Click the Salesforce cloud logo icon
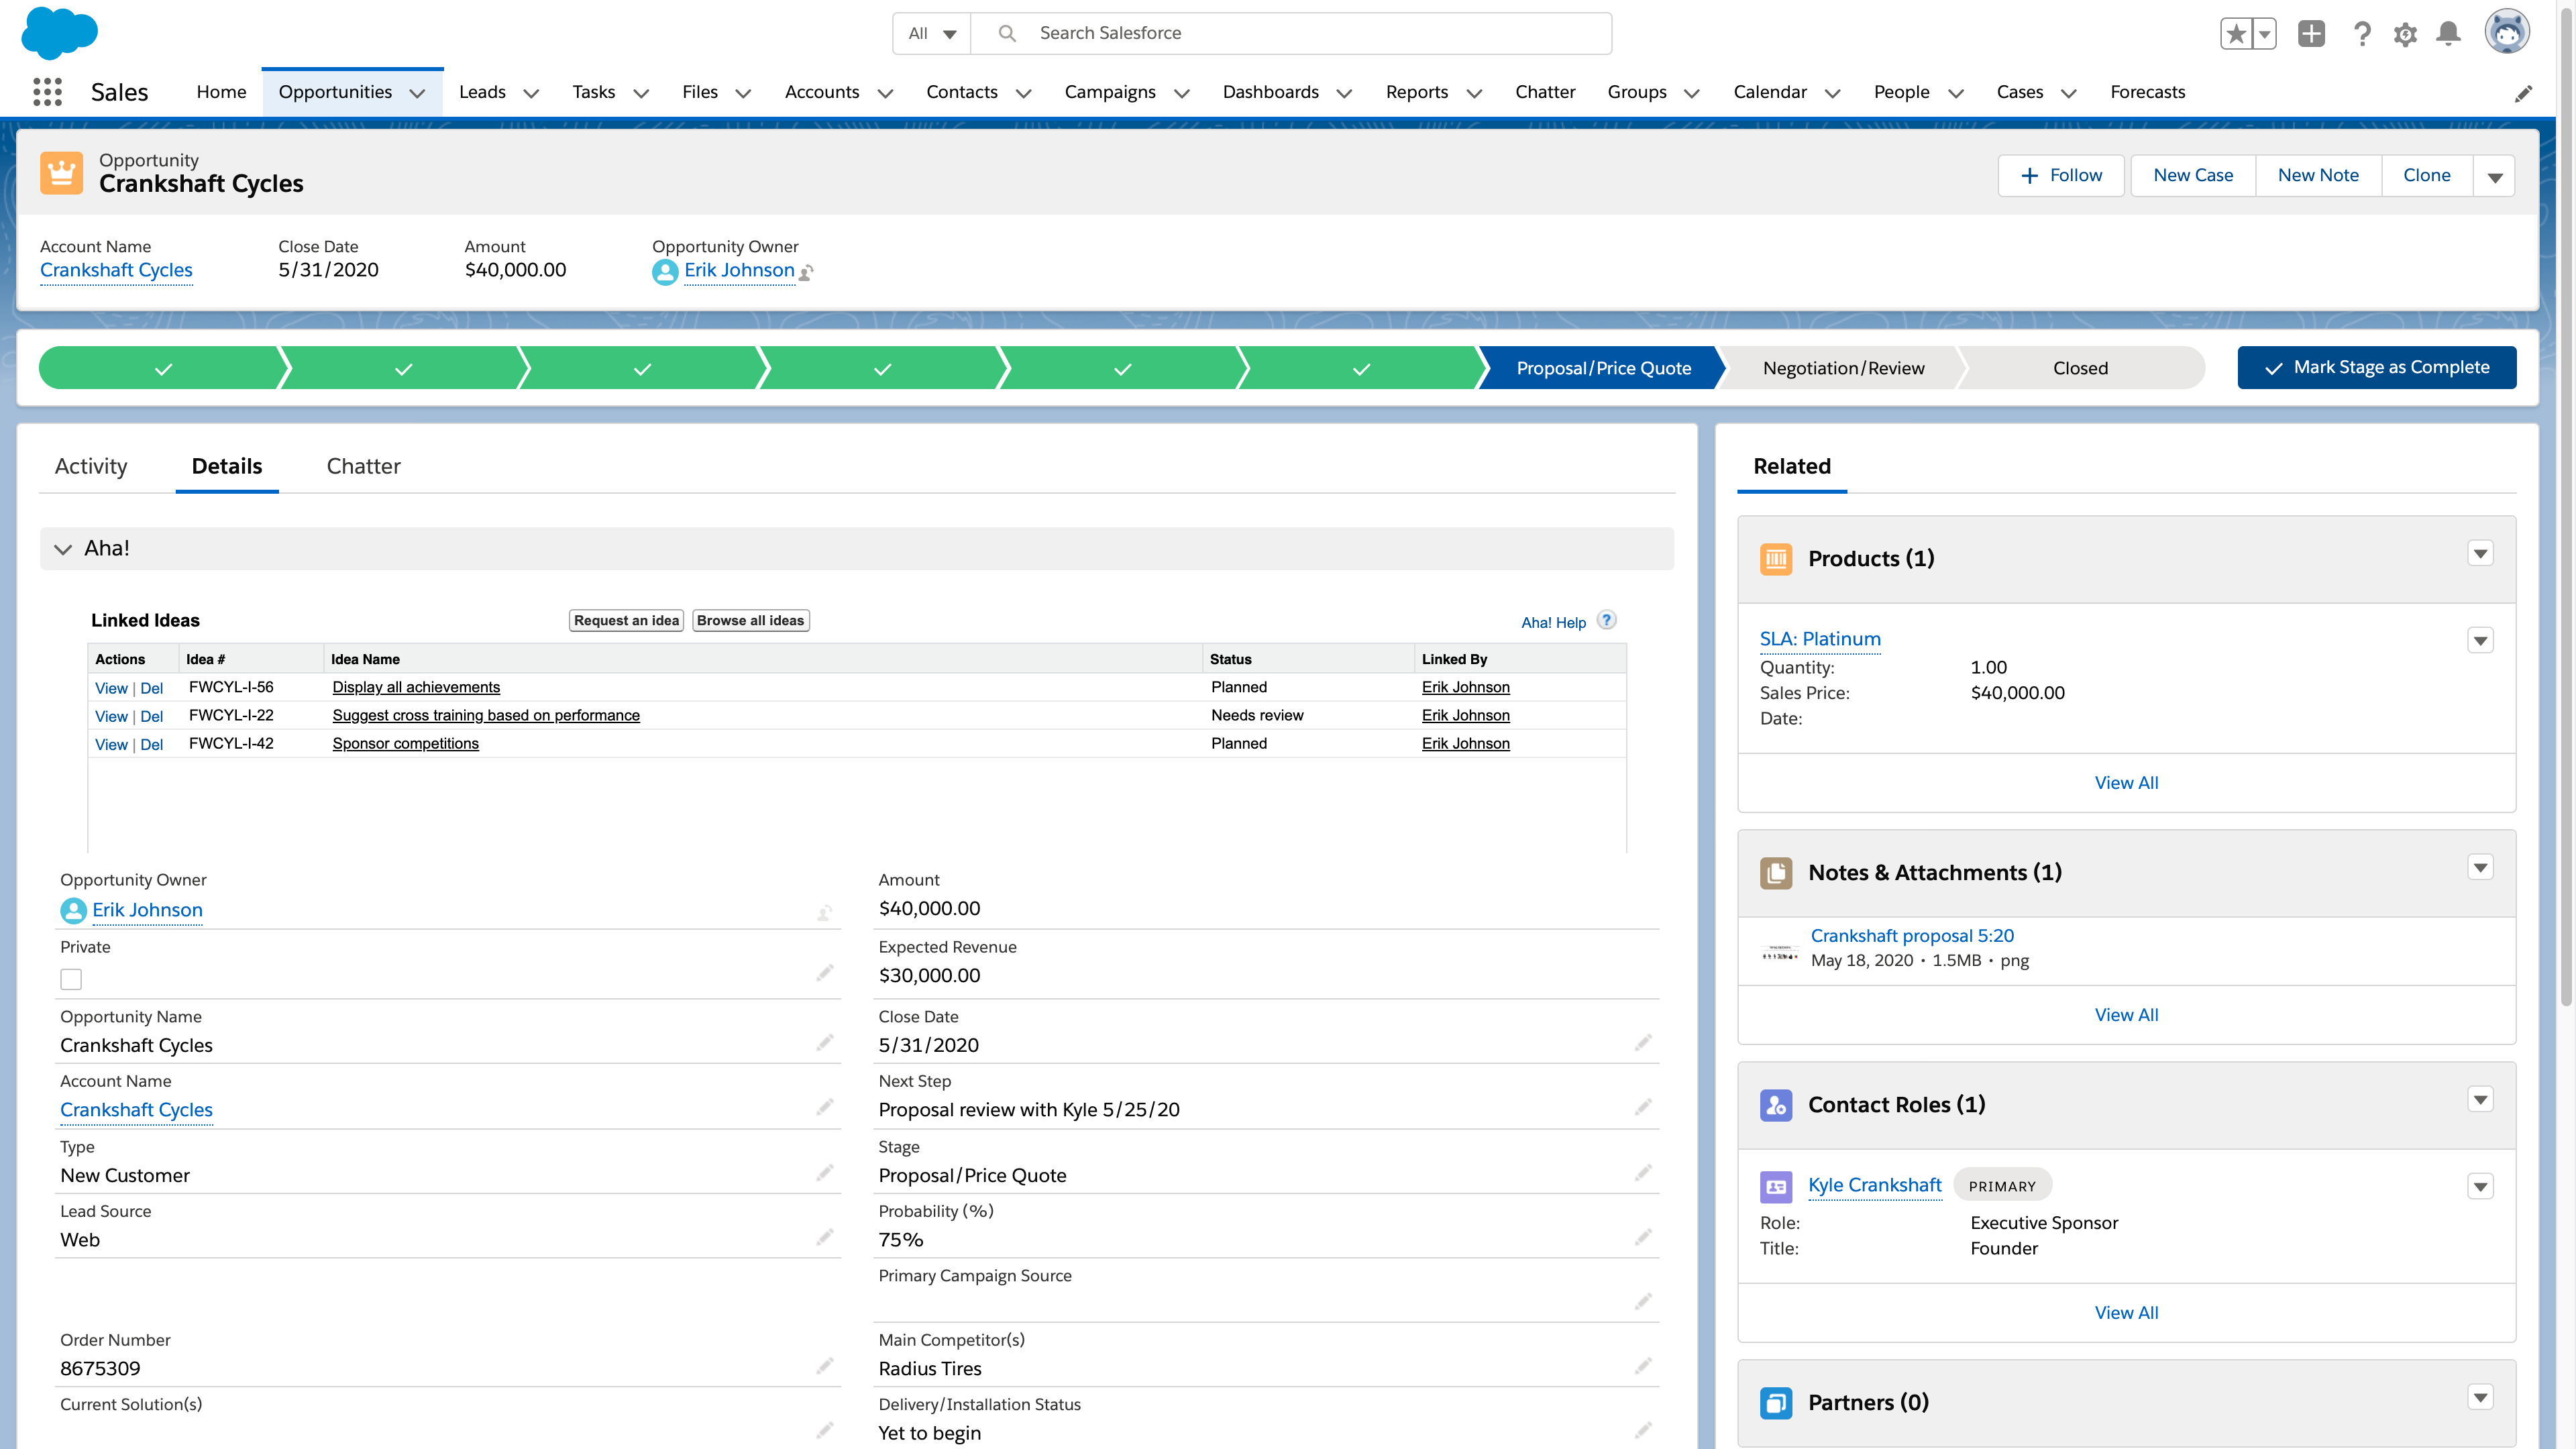Viewport: 2576px width, 1449px height. (x=60, y=32)
